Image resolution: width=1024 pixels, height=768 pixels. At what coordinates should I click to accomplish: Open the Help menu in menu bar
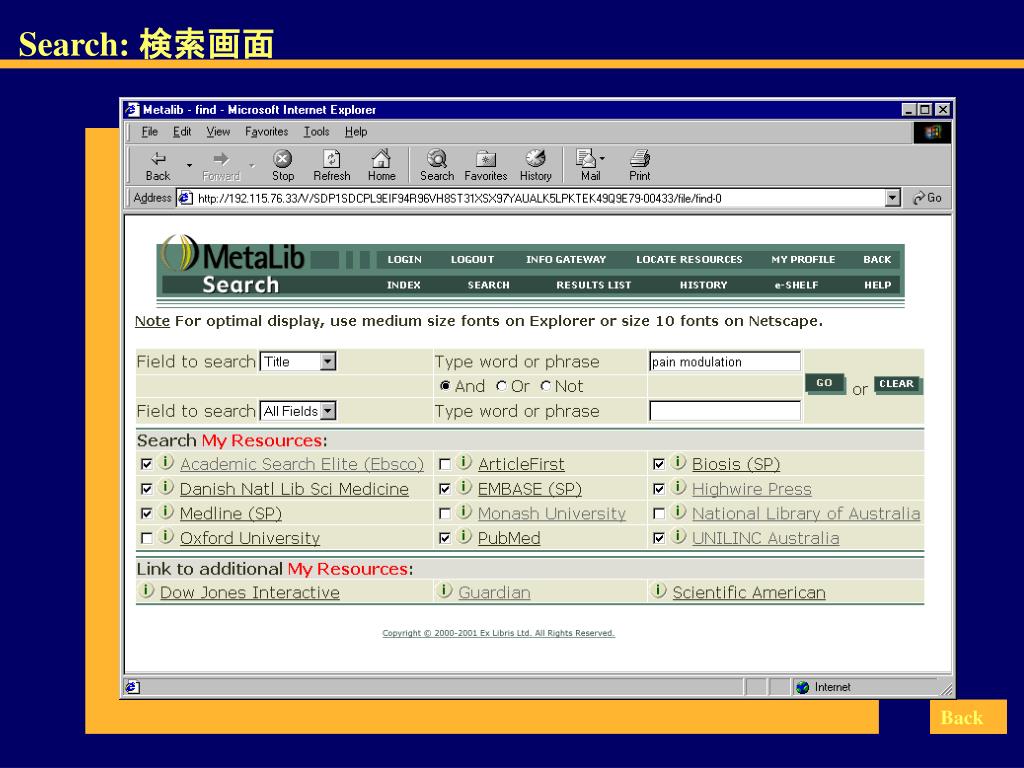(x=356, y=132)
